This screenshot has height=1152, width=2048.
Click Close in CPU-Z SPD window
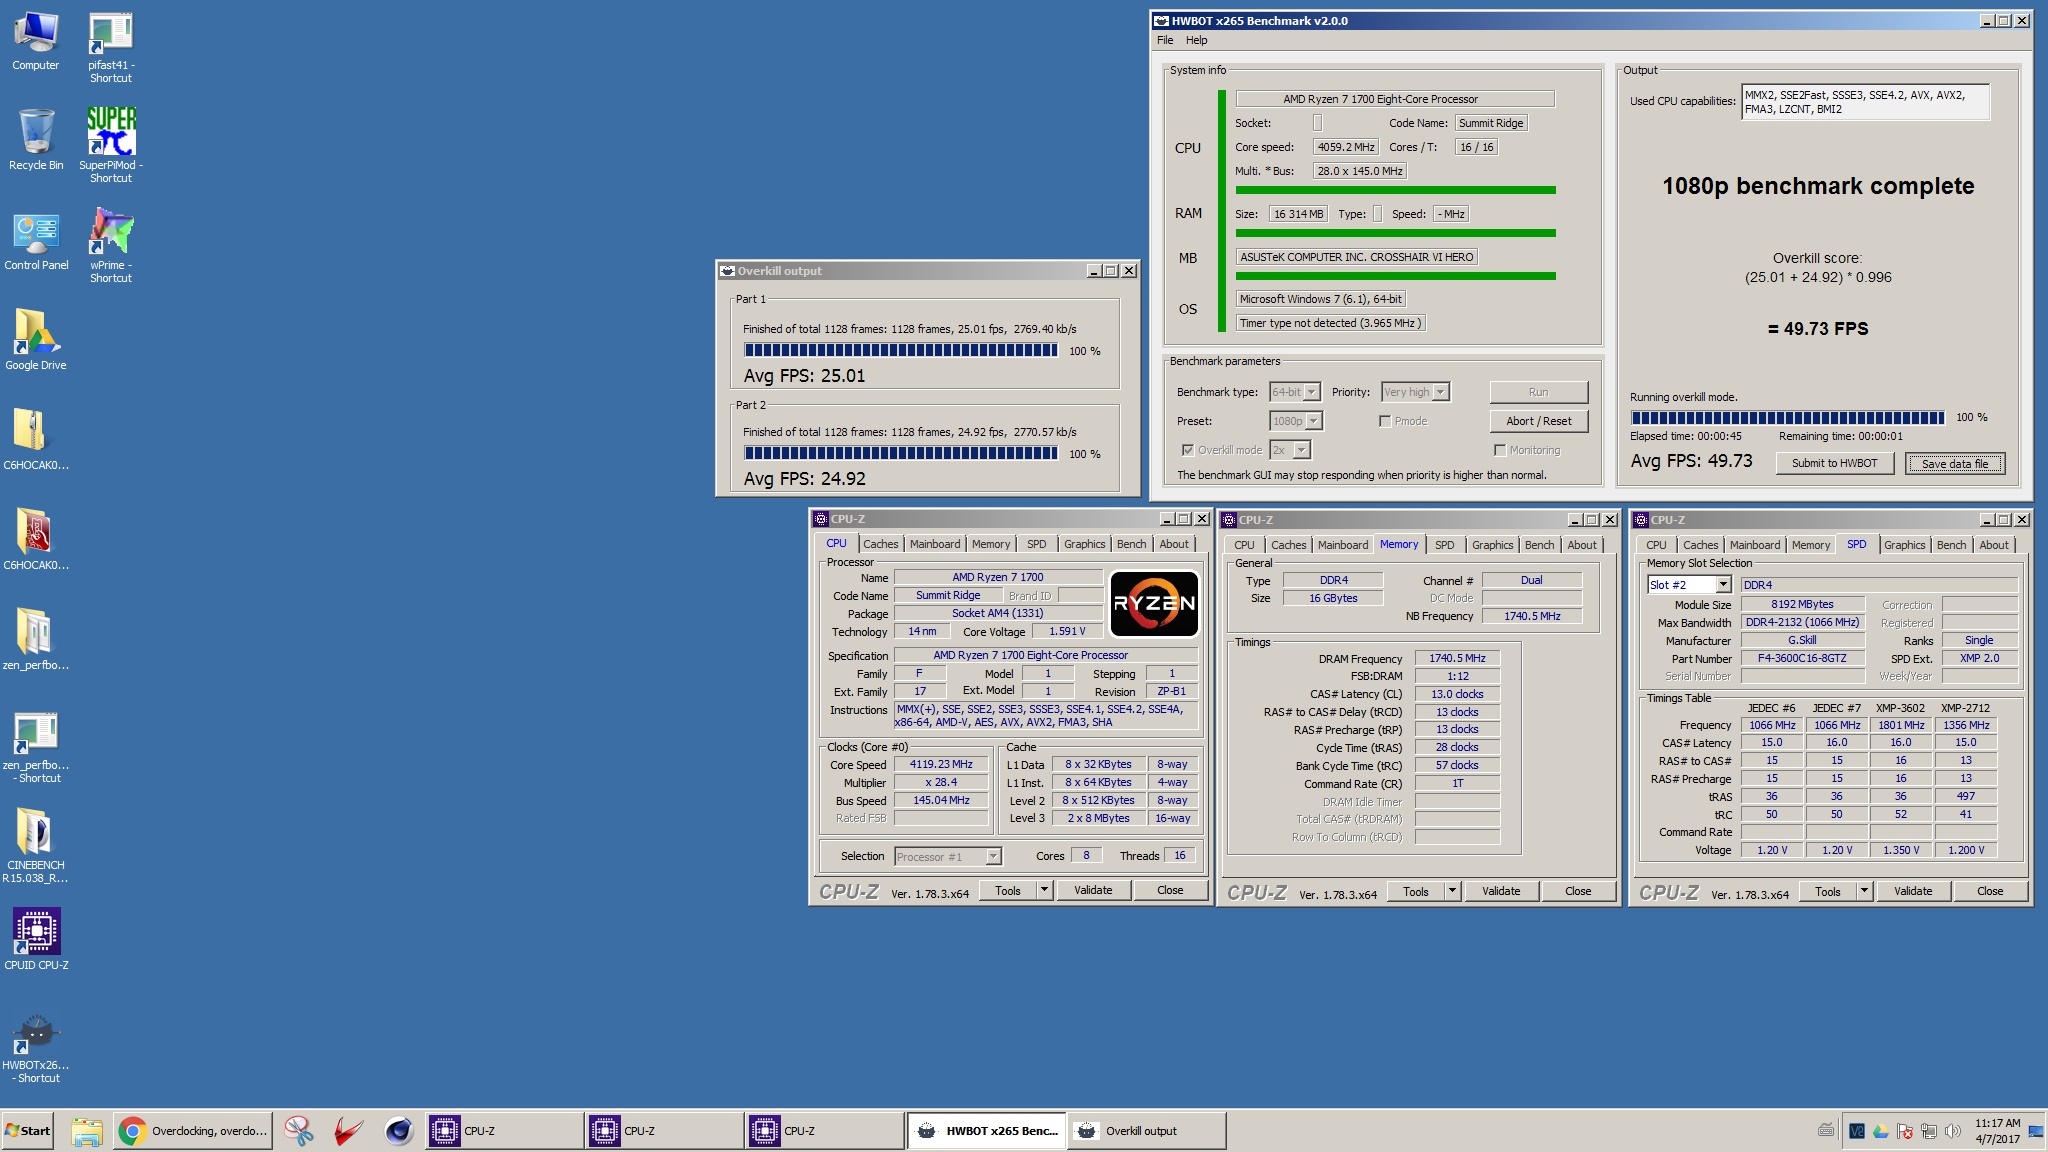point(1989,891)
